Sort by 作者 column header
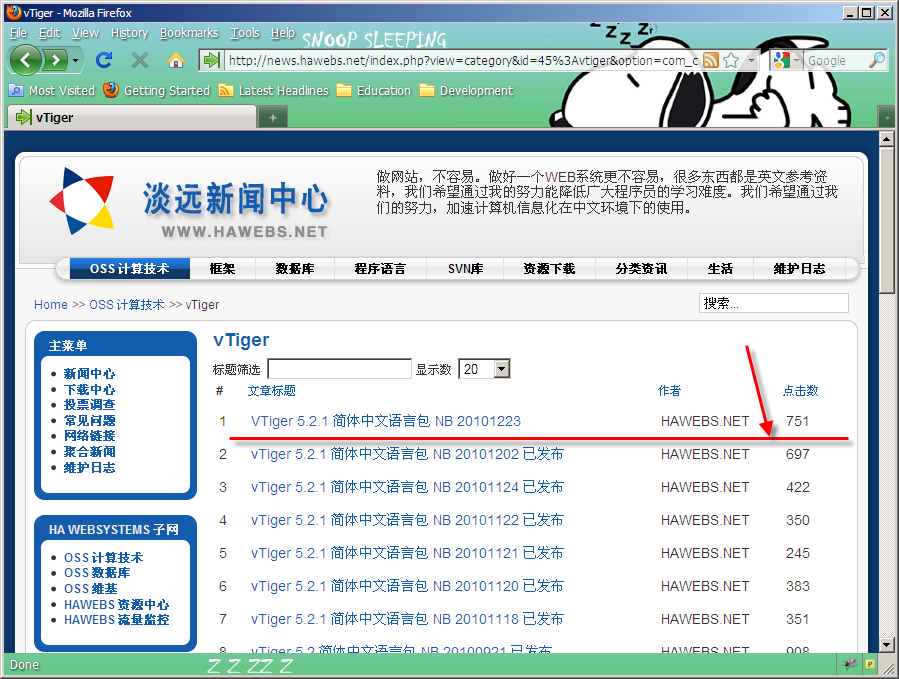 tap(669, 391)
